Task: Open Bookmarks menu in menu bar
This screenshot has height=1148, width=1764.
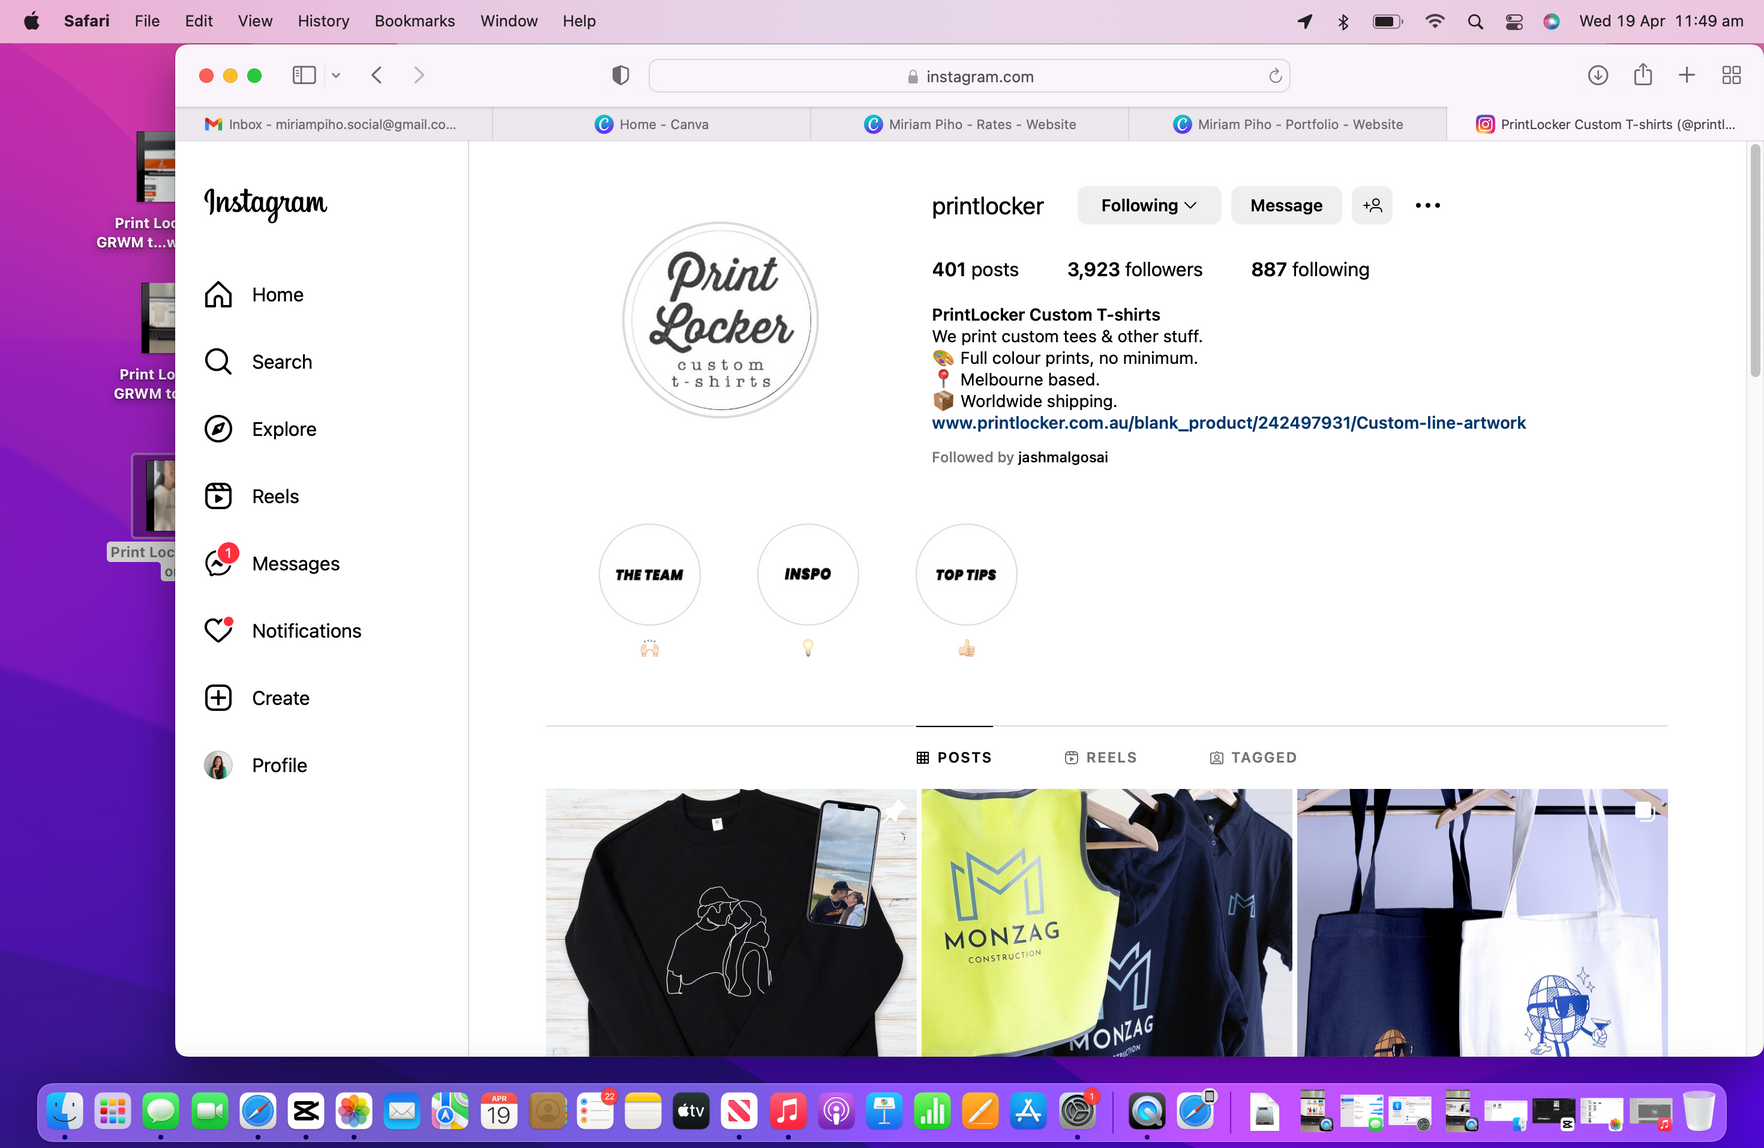Action: click(414, 21)
